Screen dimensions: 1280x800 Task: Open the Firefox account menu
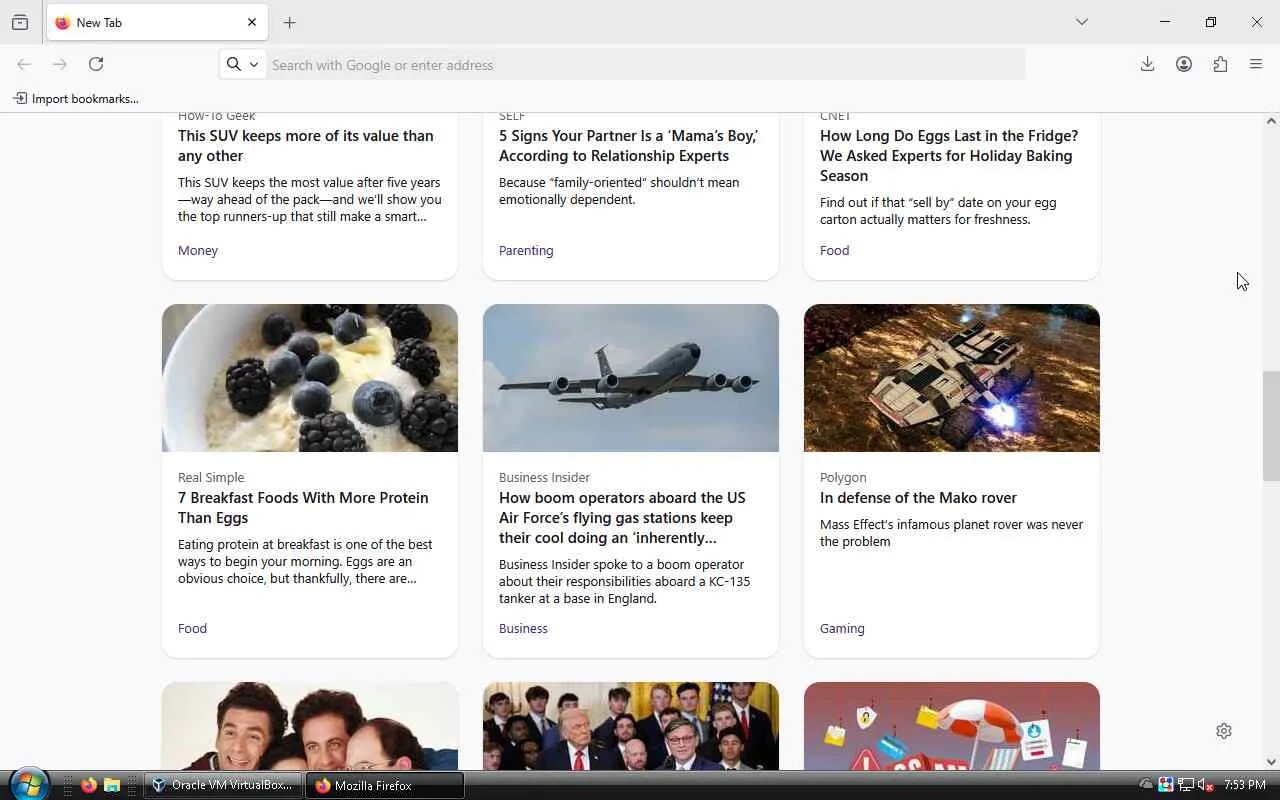(x=1184, y=64)
